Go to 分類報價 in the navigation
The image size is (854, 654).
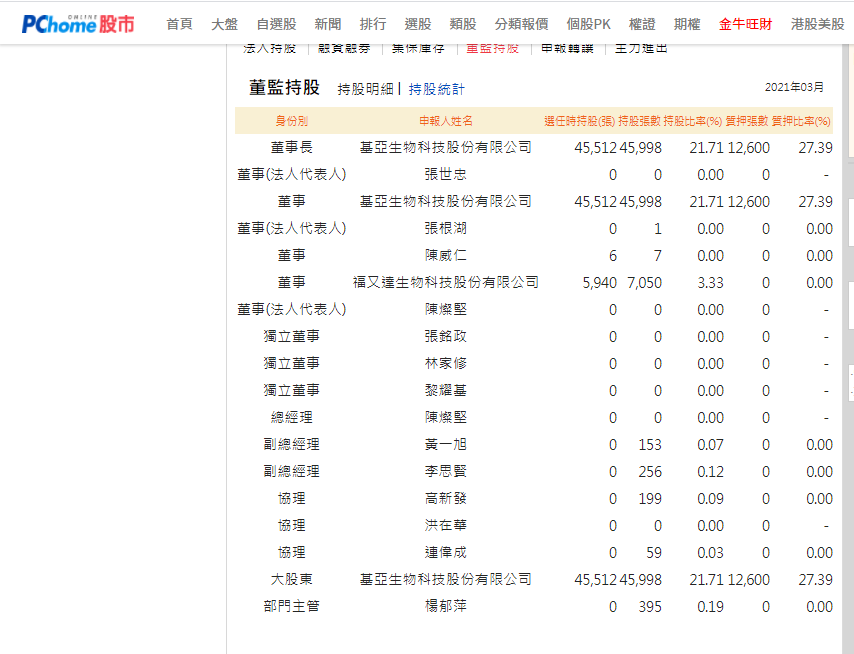pyautogui.click(x=521, y=24)
